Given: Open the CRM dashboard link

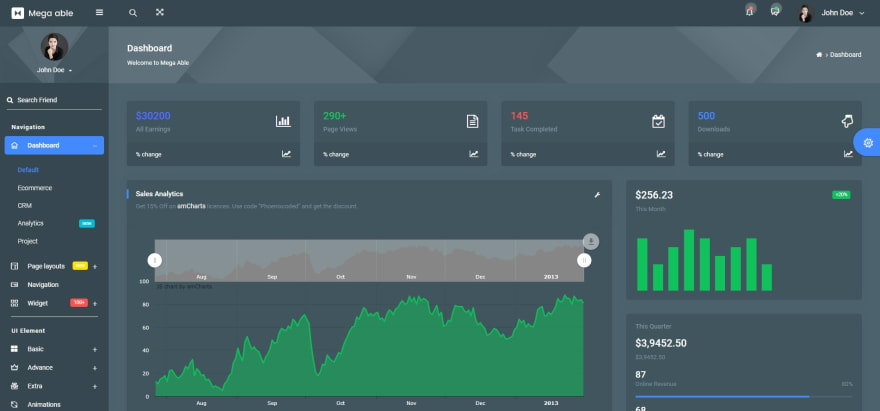Looking at the screenshot, I should 25,206.
